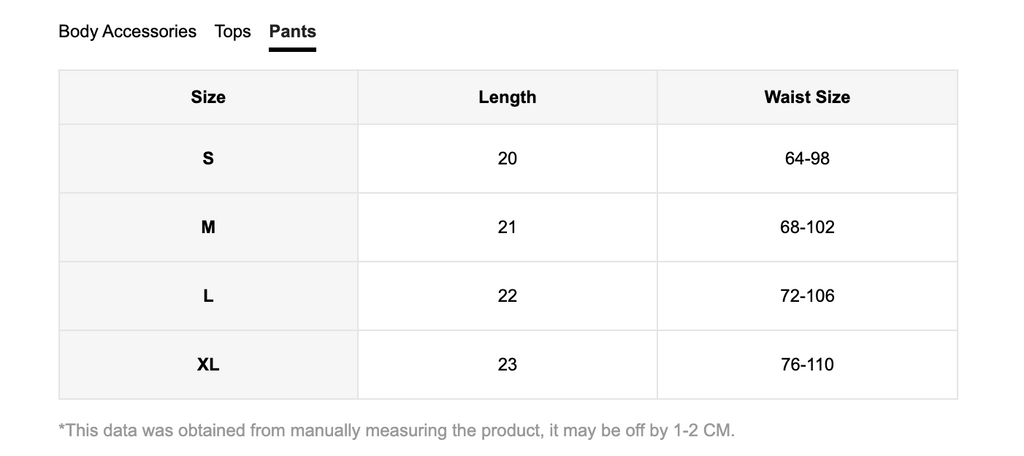Click the manual measurement disclaimer note
This screenshot has width=1024, height=456.
396,431
